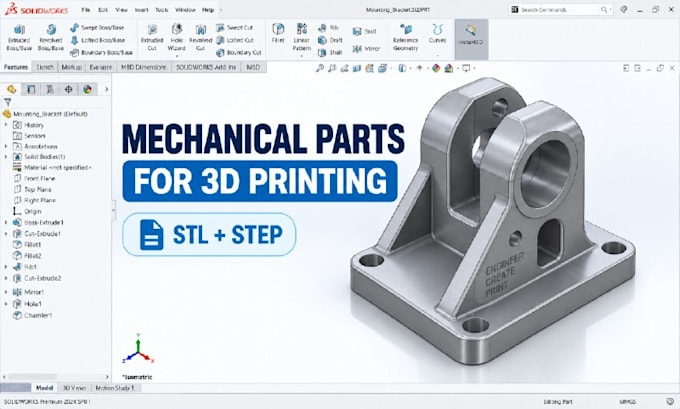Open the 3D Views tab
The height and width of the screenshot is (409, 680).
75,388
